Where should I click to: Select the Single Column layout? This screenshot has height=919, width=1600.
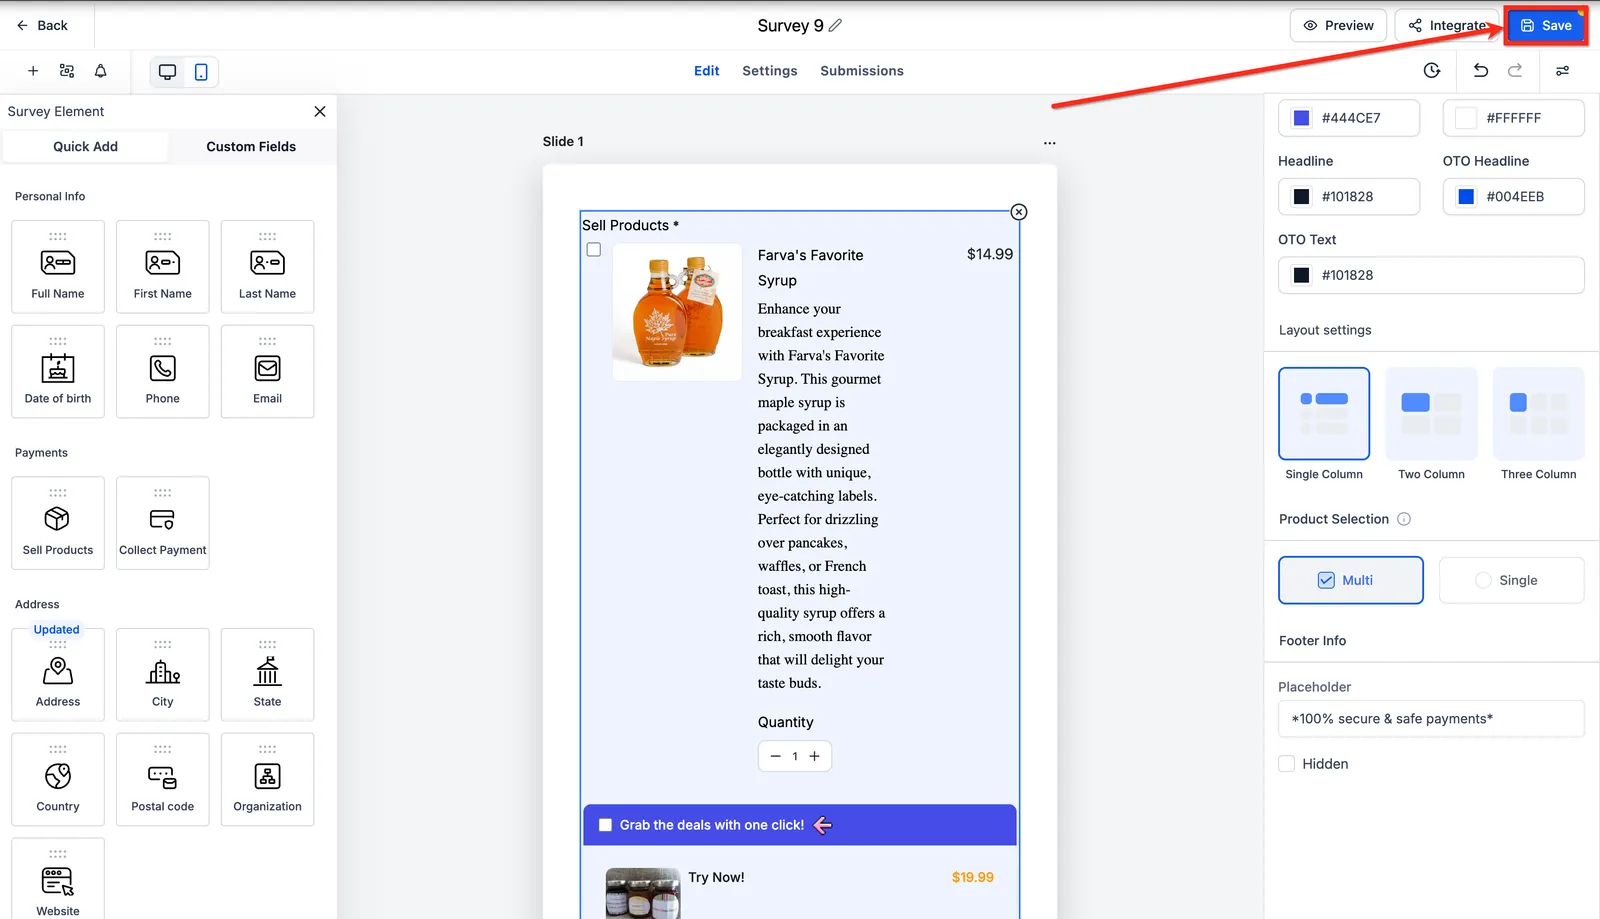click(x=1324, y=413)
